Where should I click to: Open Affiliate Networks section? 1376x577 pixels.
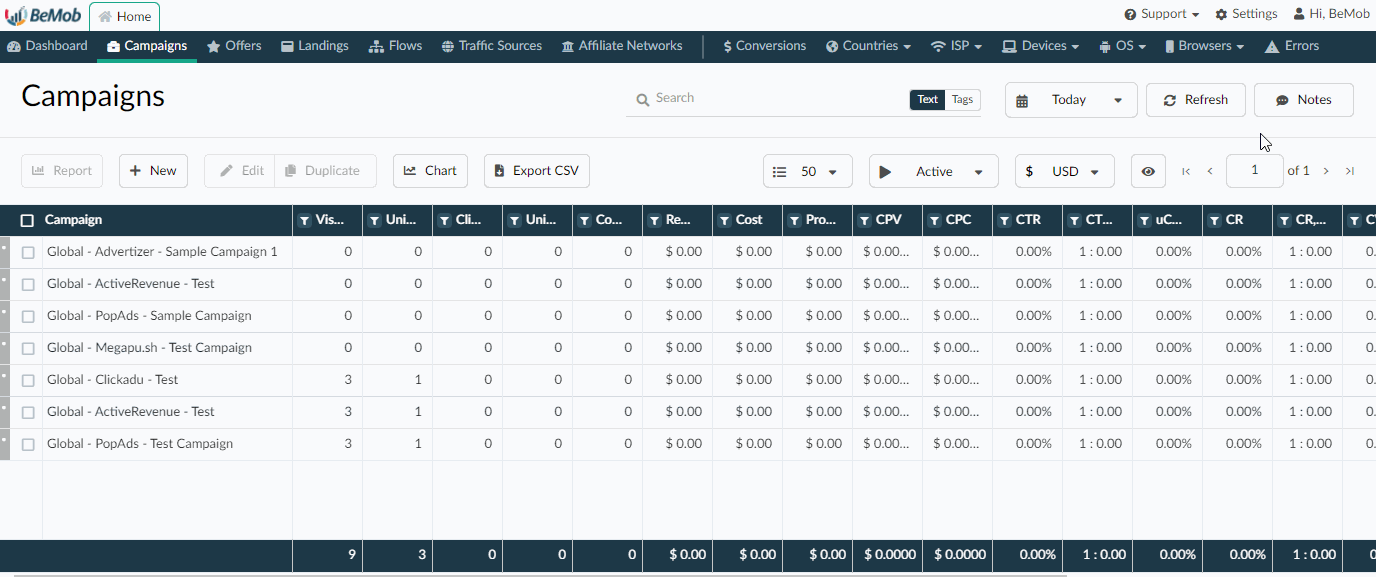click(x=622, y=46)
